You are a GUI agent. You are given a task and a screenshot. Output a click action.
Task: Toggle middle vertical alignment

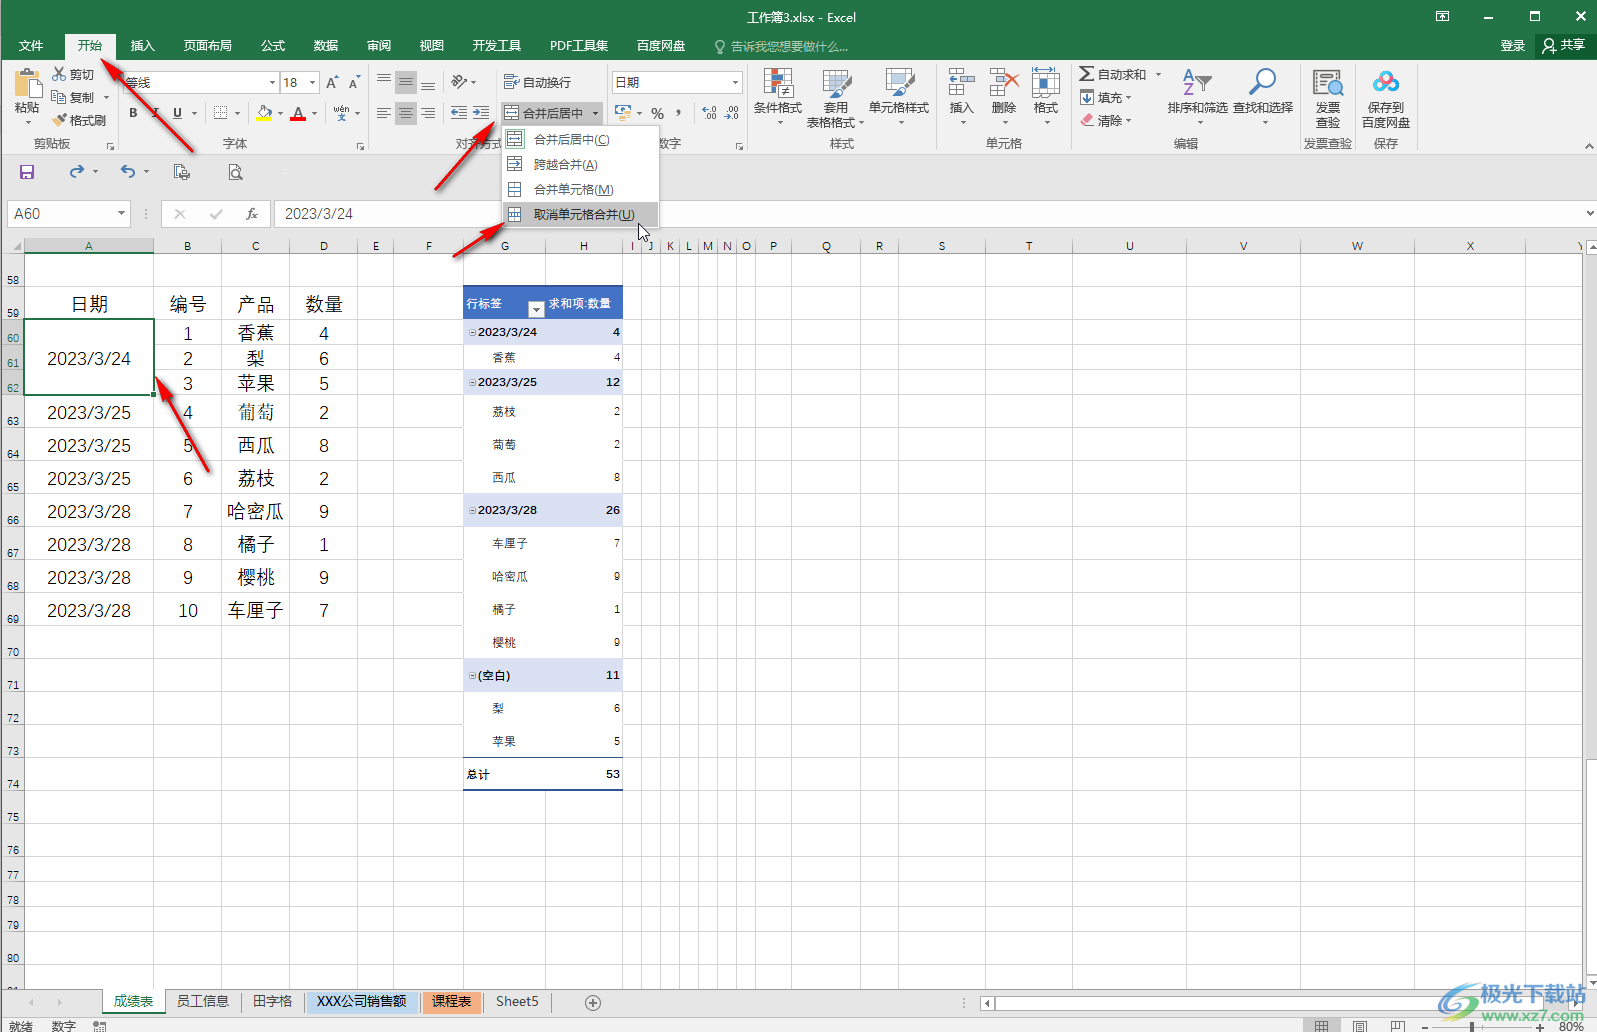[x=406, y=82]
